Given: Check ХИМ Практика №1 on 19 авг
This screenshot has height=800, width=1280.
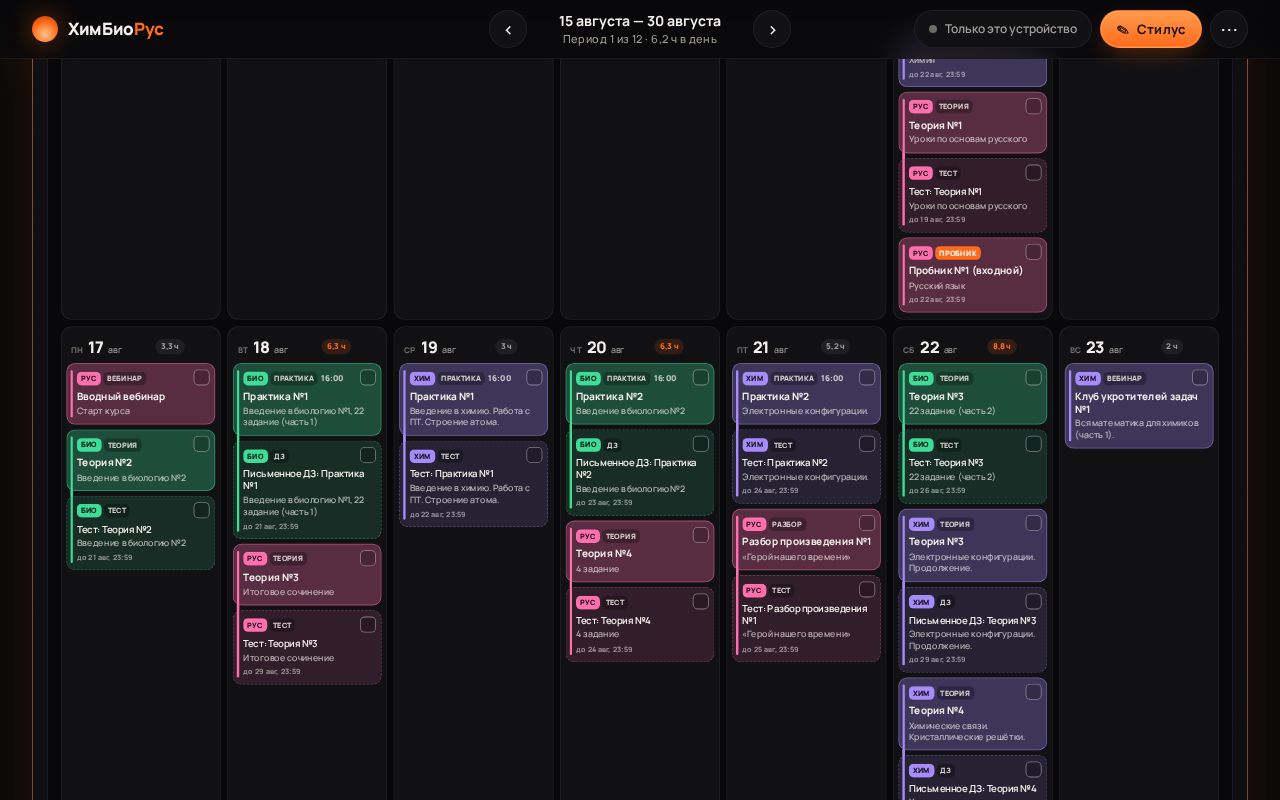Looking at the screenshot, I should 534,377.
